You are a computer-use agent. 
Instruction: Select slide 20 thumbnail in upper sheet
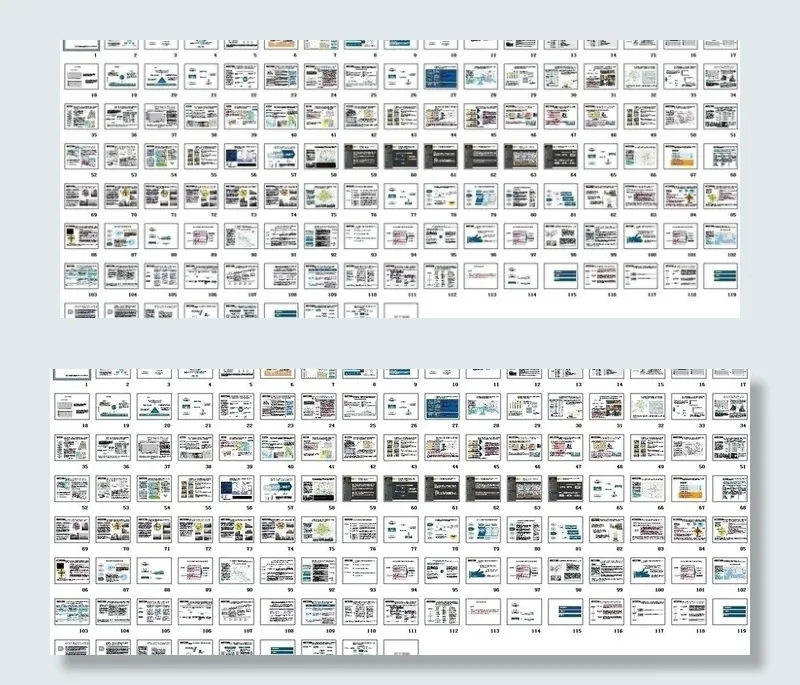pos(162,77)
